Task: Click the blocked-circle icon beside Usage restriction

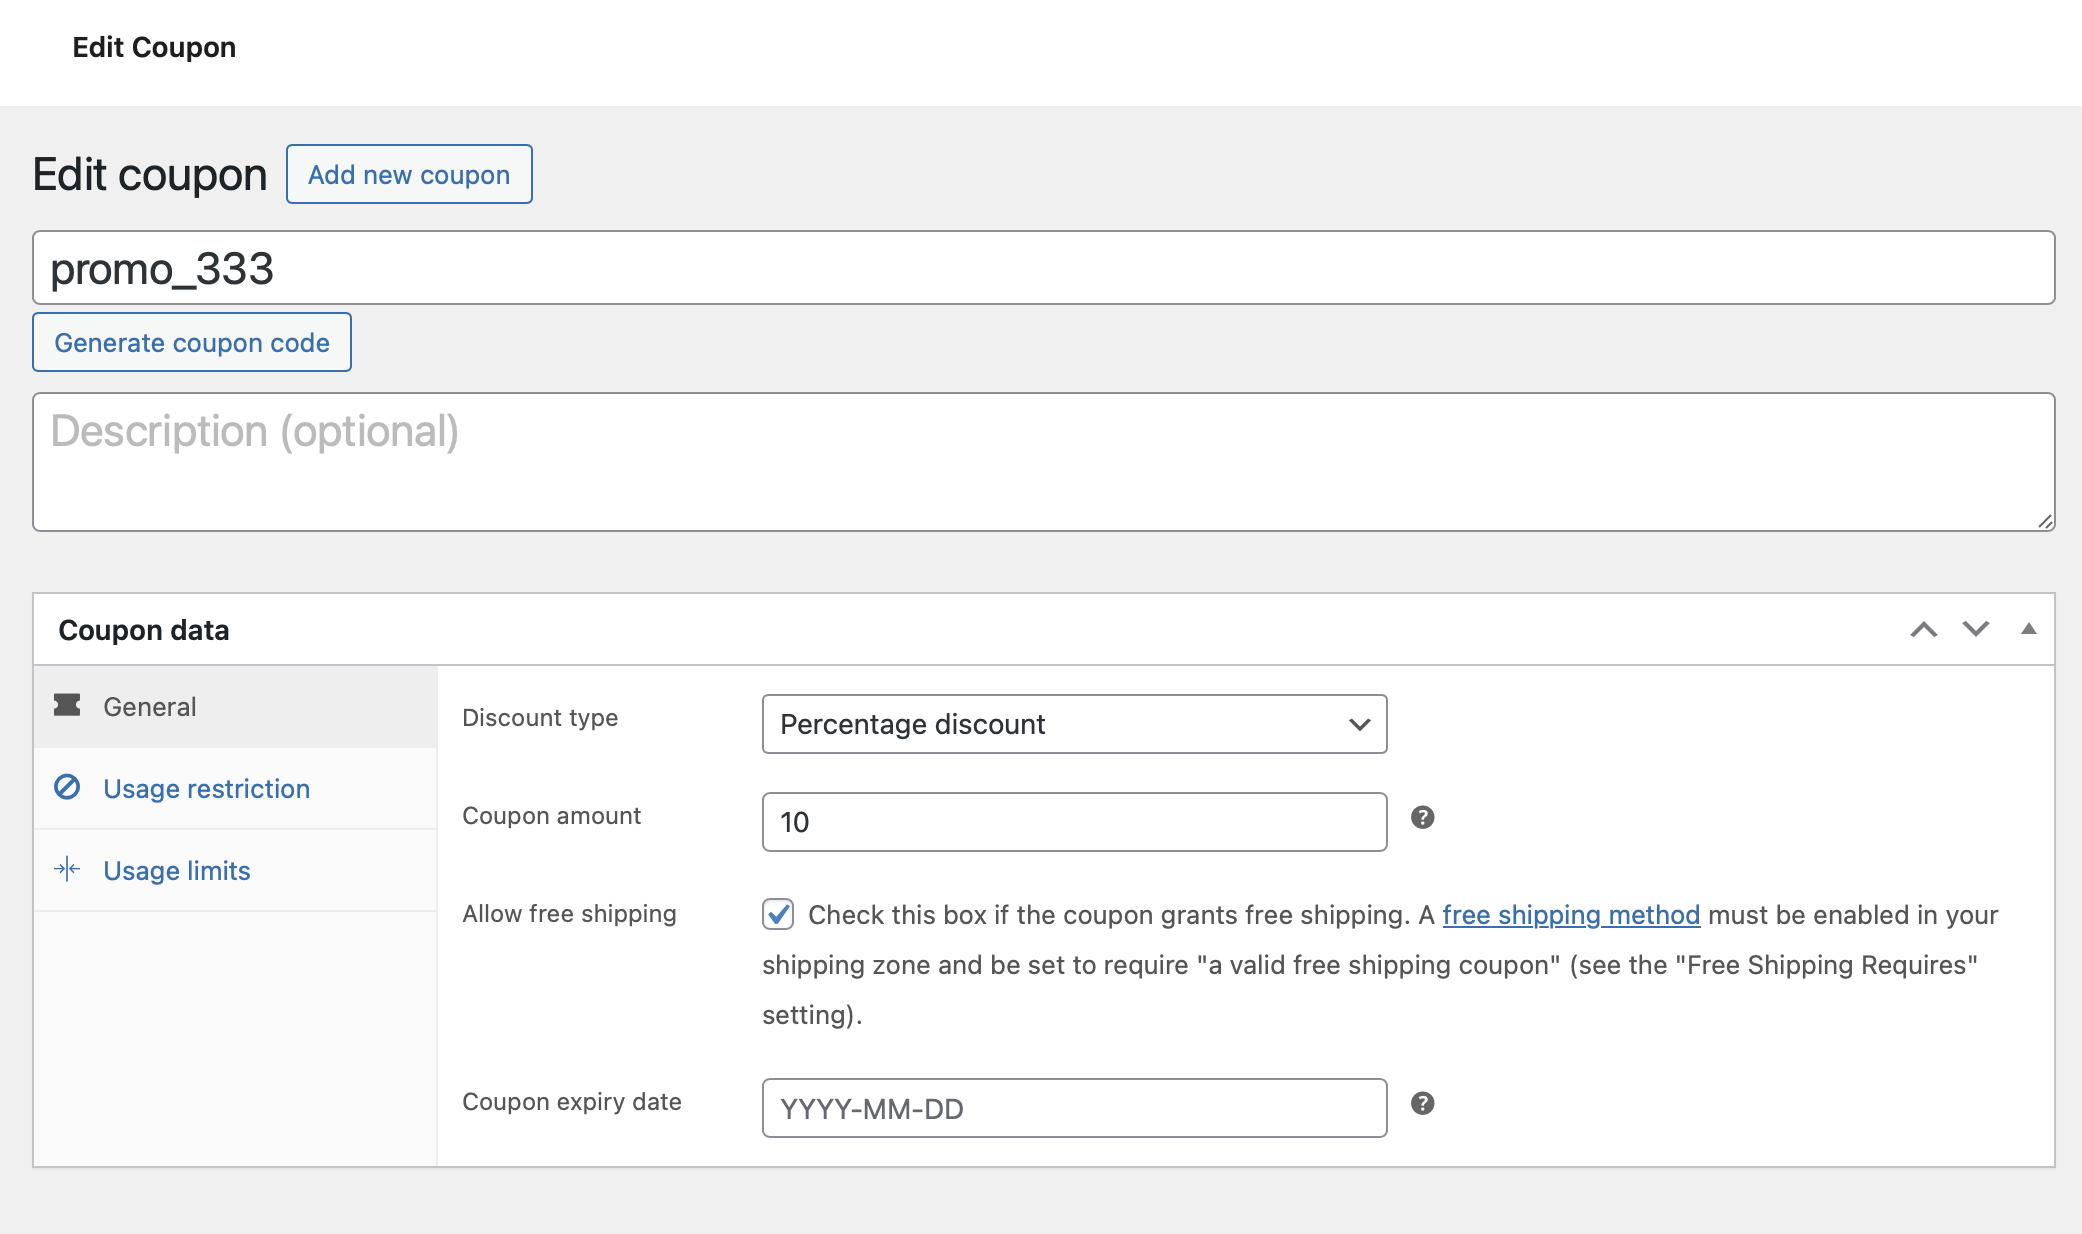Action: click(66, 788)
